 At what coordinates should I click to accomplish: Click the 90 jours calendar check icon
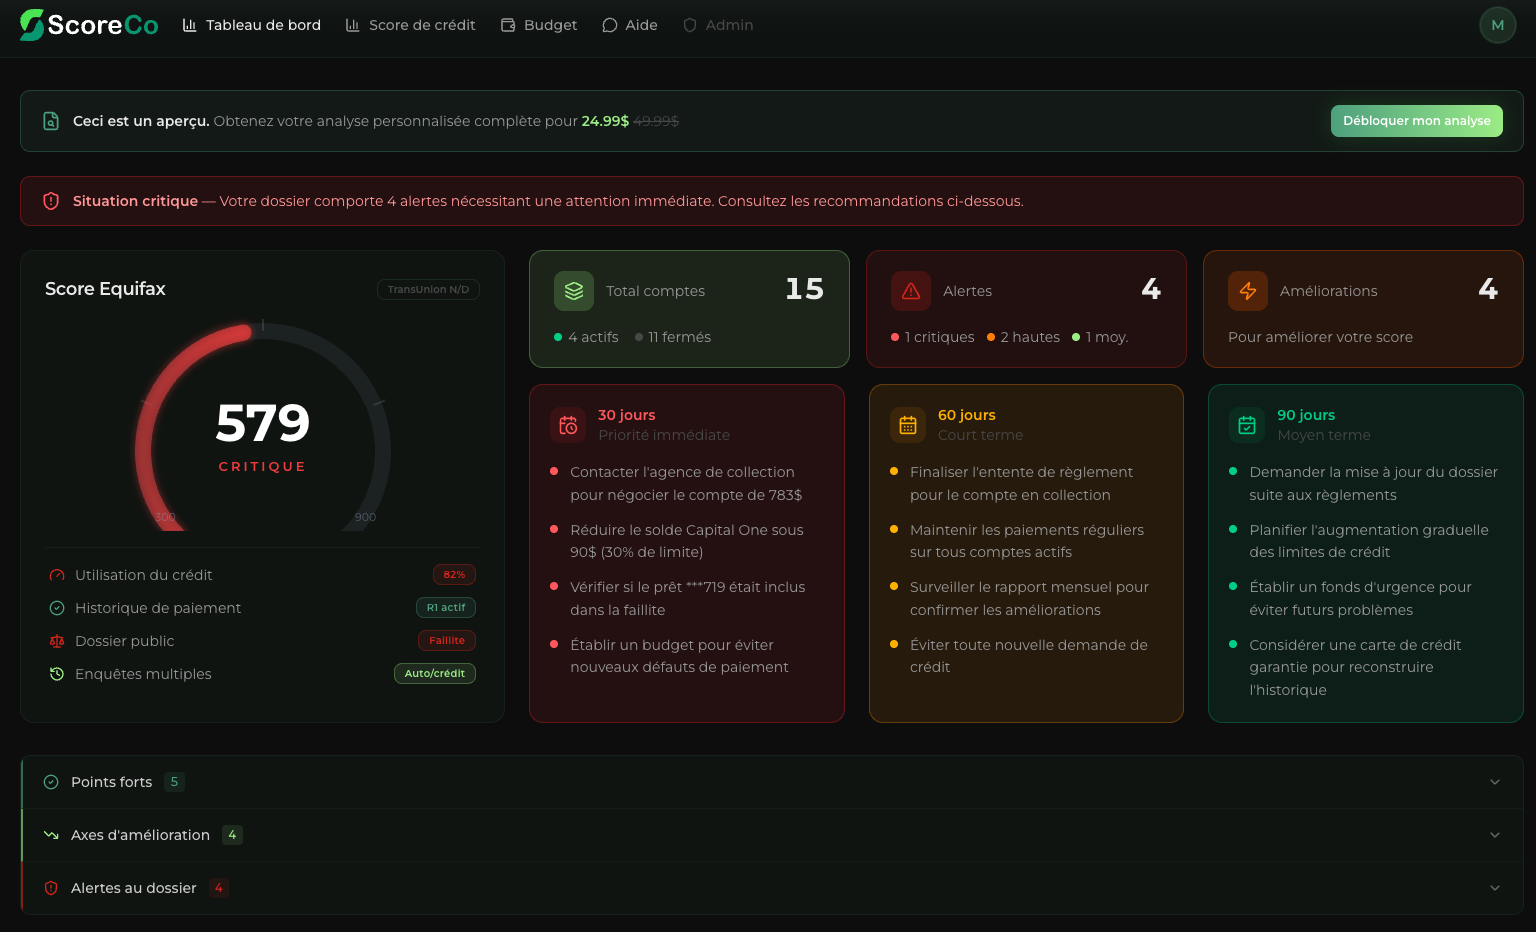tap(1247, 425)
